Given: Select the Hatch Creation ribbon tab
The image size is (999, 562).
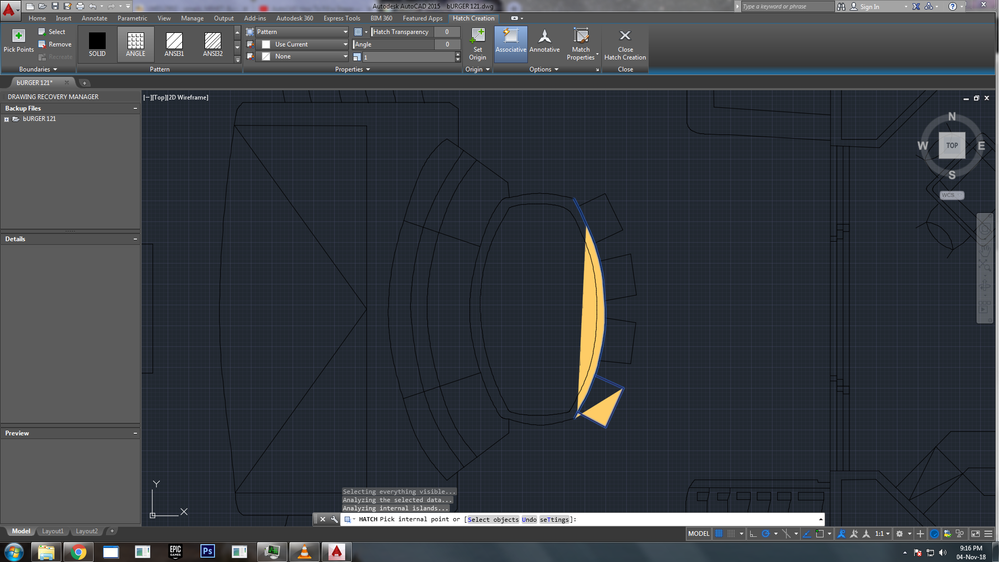Looking at the screenshot, I should click(x=473, y=18).
